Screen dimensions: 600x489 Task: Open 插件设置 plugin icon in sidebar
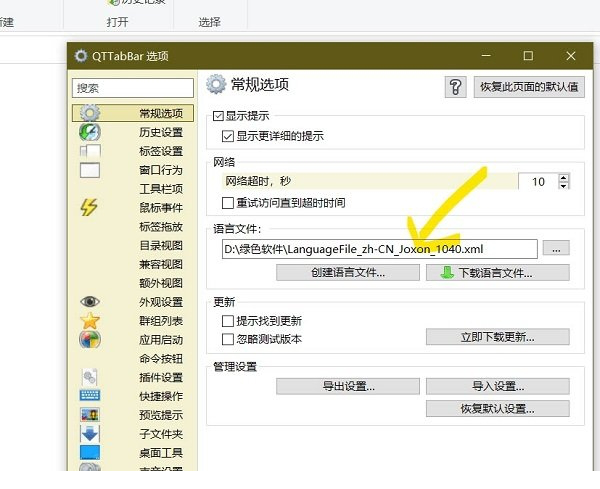coord(90,377)
